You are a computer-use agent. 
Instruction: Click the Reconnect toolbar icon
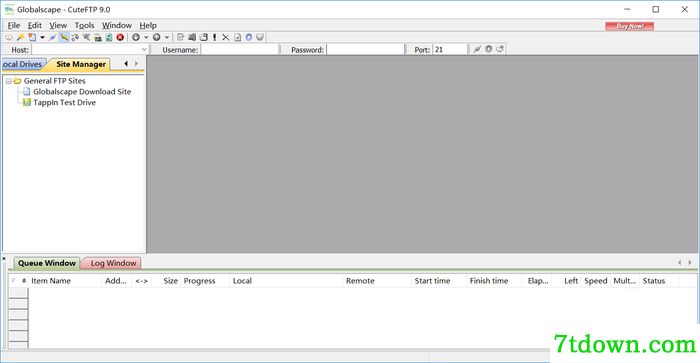point(86,38)
